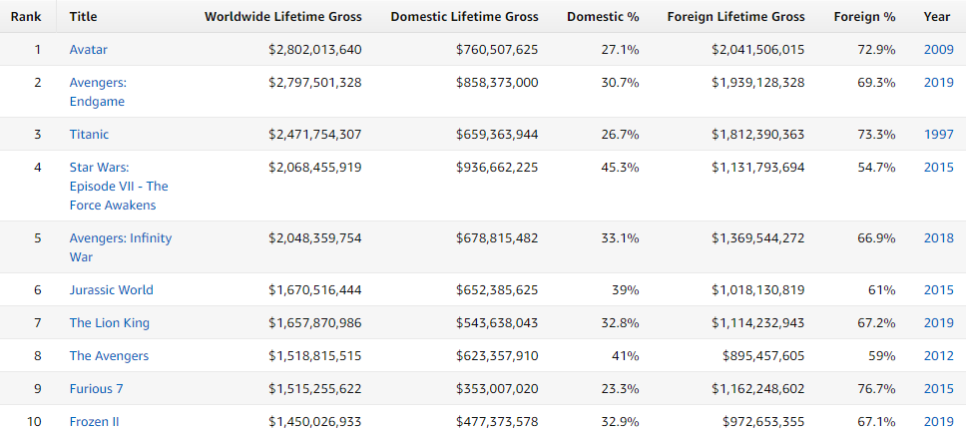Viewport: 966px width, 433px height.
Task: Open Star Wars: Episode VII title link
Action: click(x=119, y=186)
